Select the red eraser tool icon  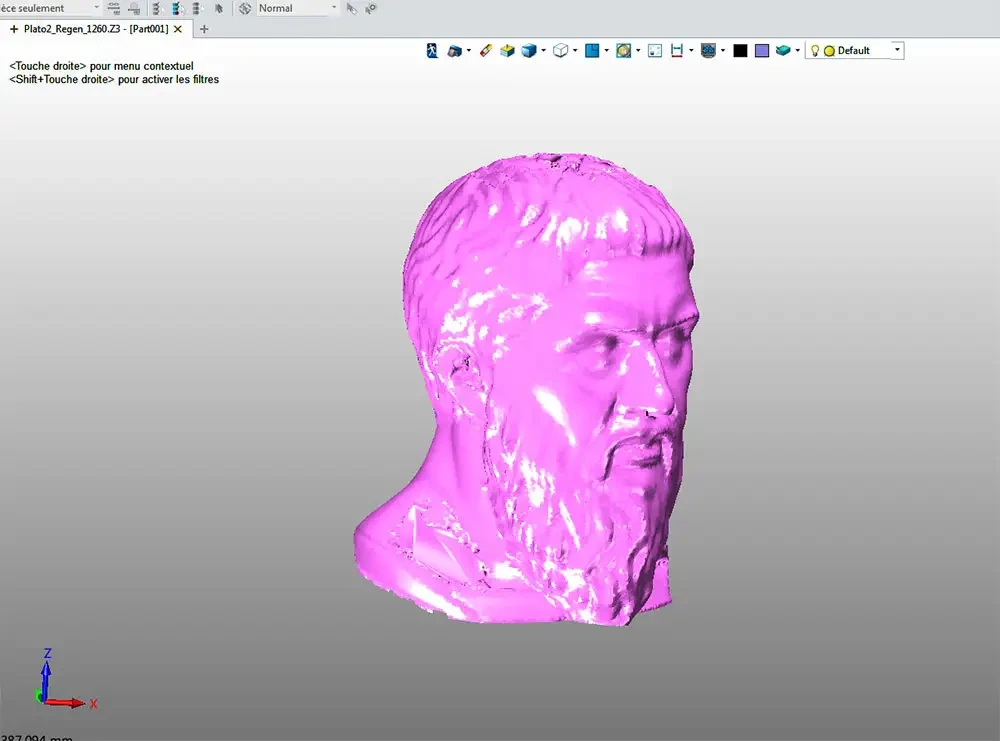[486, 50]
